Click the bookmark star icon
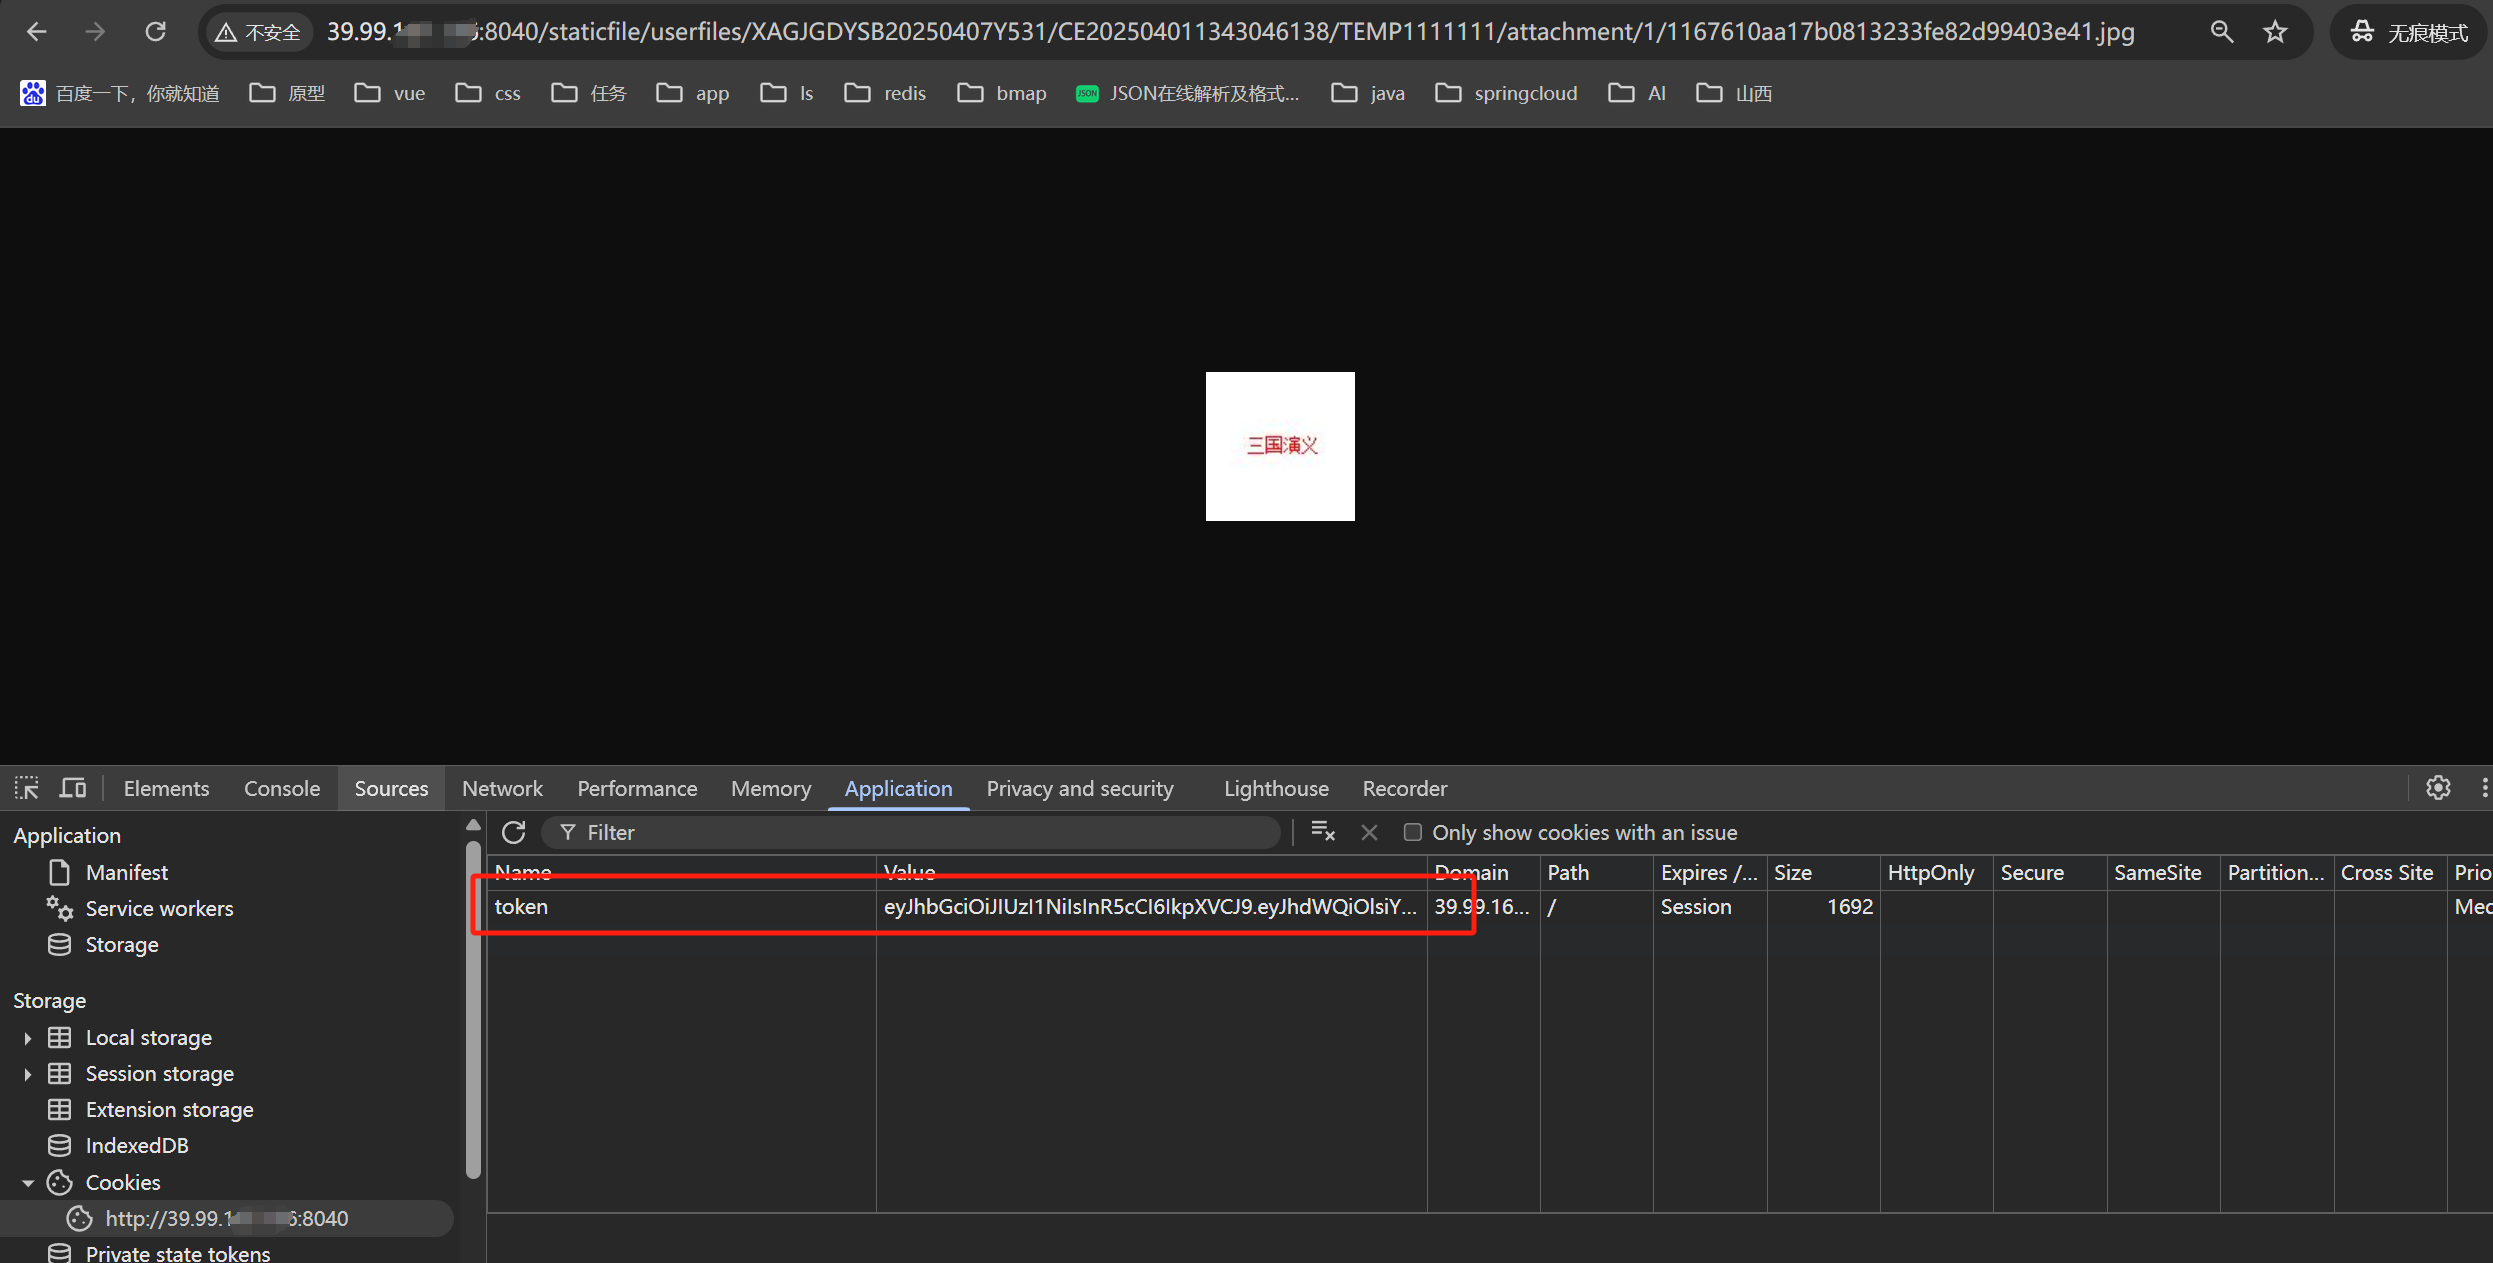 coord(2275,32)
